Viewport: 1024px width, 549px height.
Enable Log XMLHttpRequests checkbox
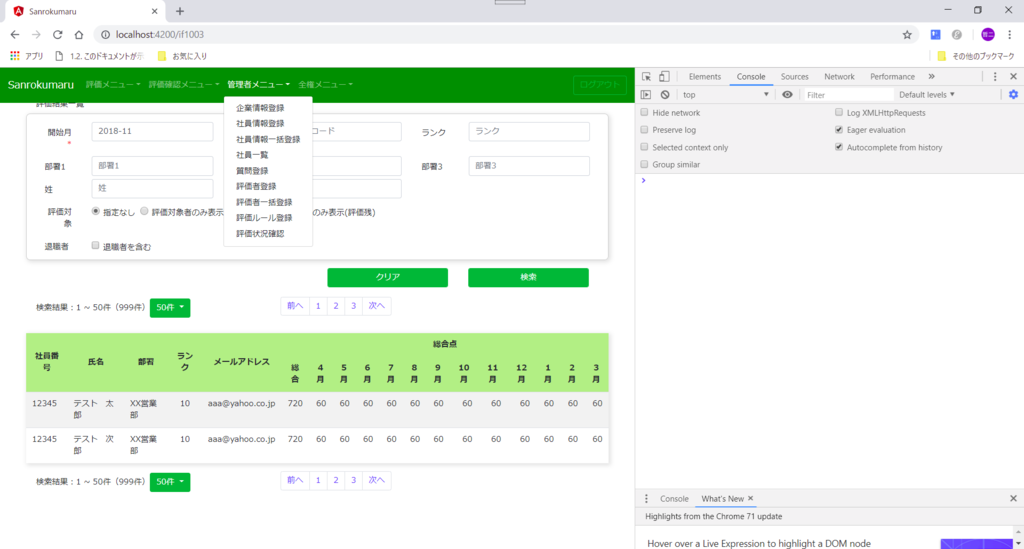[x=839, y=112]
